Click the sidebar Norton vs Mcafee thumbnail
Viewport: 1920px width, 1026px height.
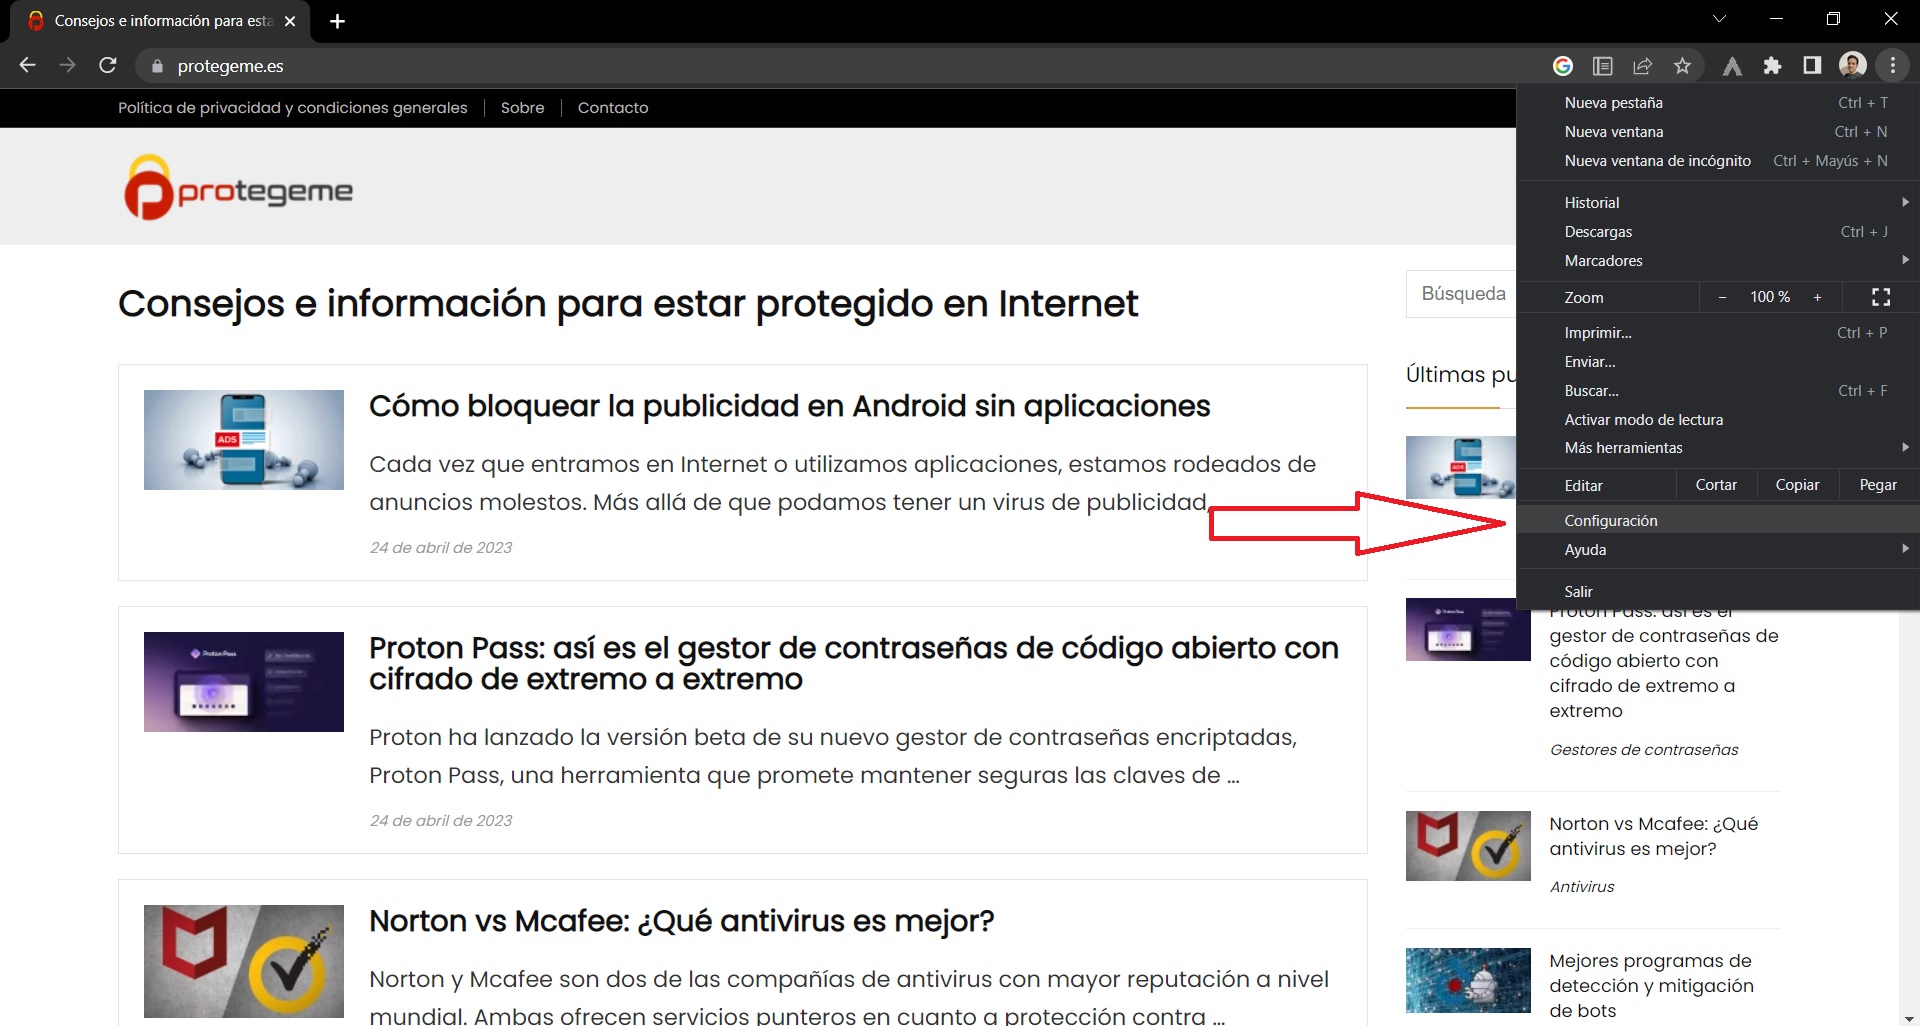pyautogui.click(x=1468, y=846)
